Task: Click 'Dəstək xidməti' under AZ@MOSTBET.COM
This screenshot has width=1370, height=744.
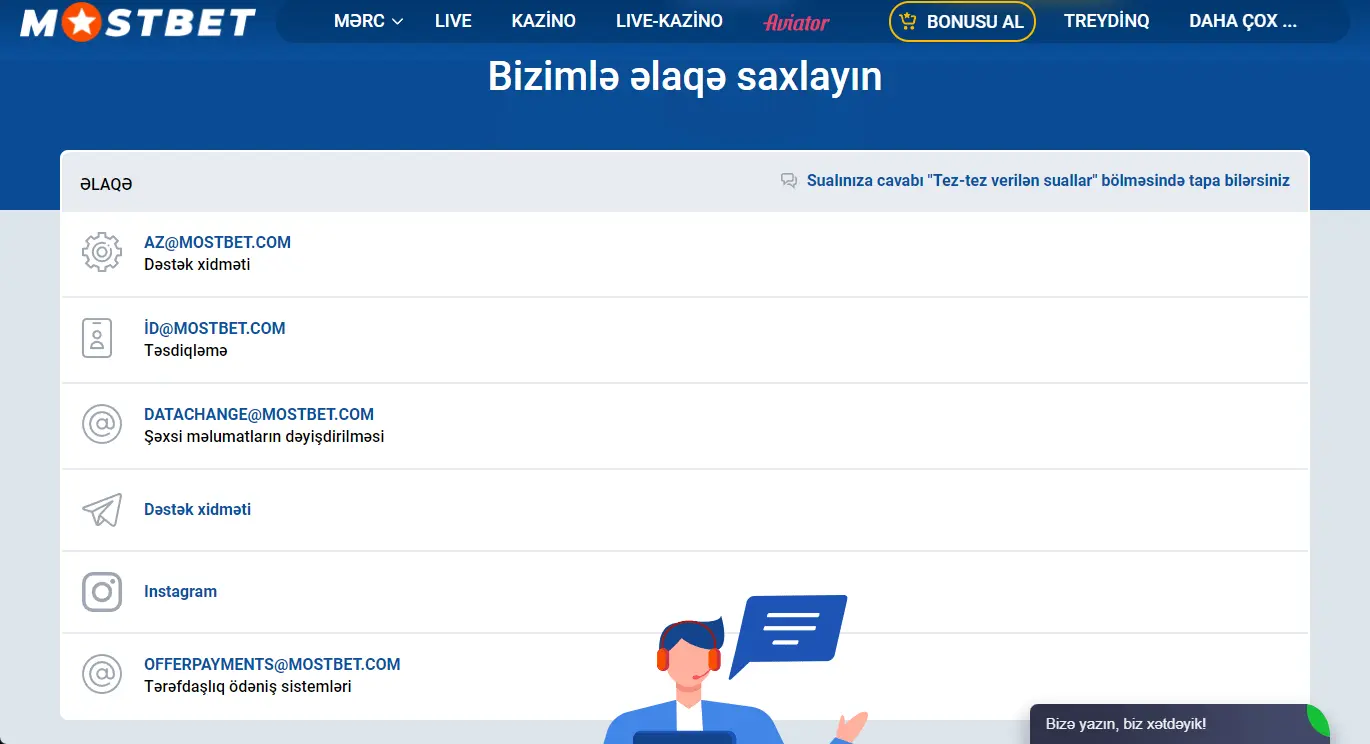Action: point(197,265)
